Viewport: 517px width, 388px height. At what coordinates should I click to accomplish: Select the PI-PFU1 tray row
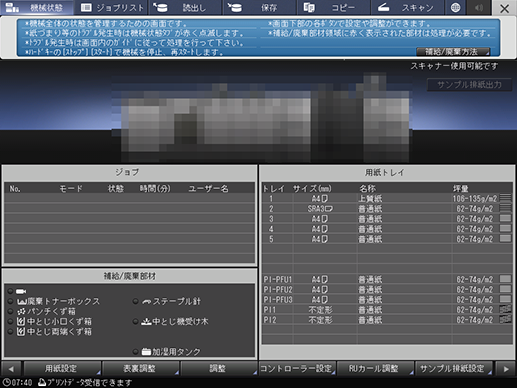pyautogui.click(x=387, y=279)
